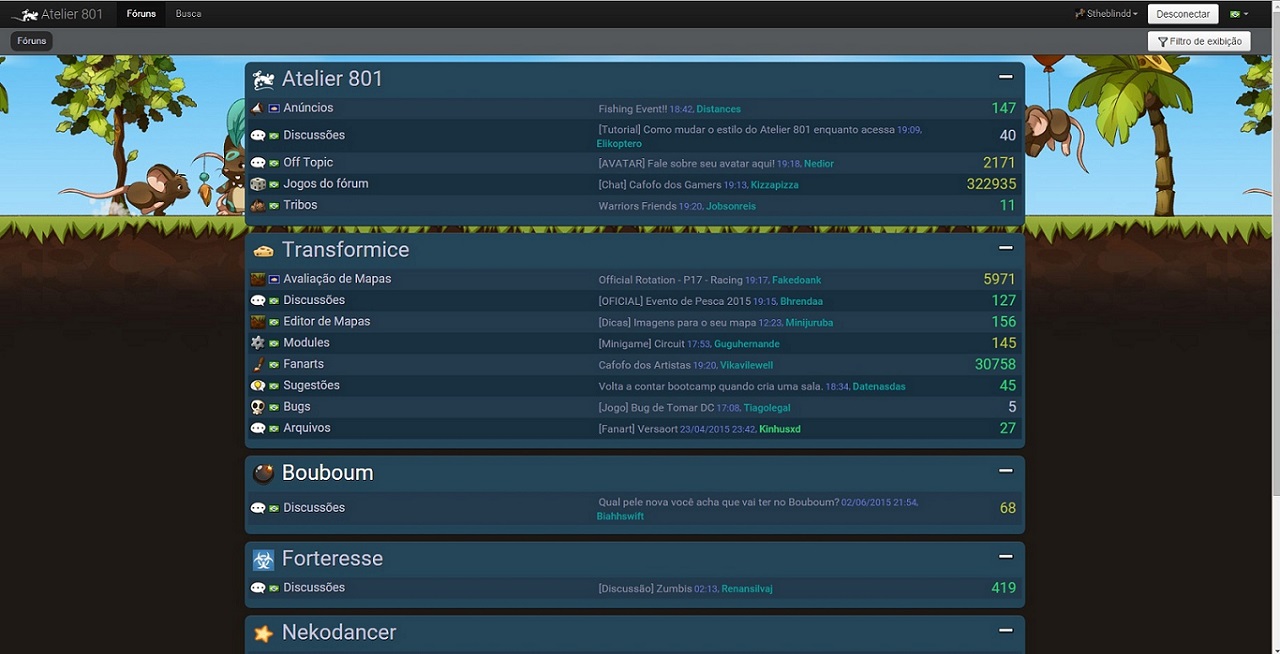The width and height of the screenshot is (1280, 654).
Task: Open Official Rotation - P17 - Racing topic
Action: click(670, 280)
